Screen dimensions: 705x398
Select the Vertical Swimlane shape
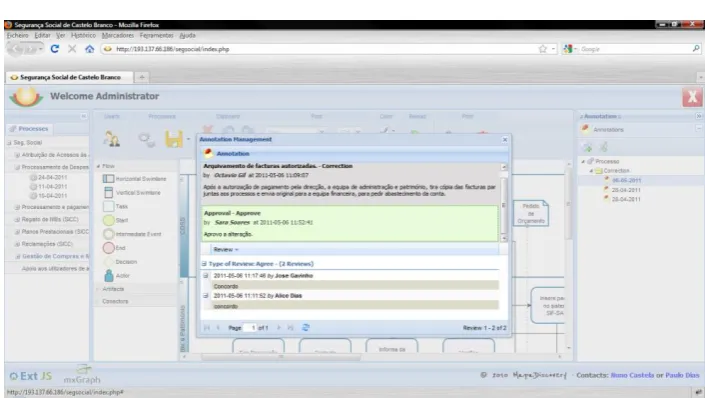click(x=132, y=192)
